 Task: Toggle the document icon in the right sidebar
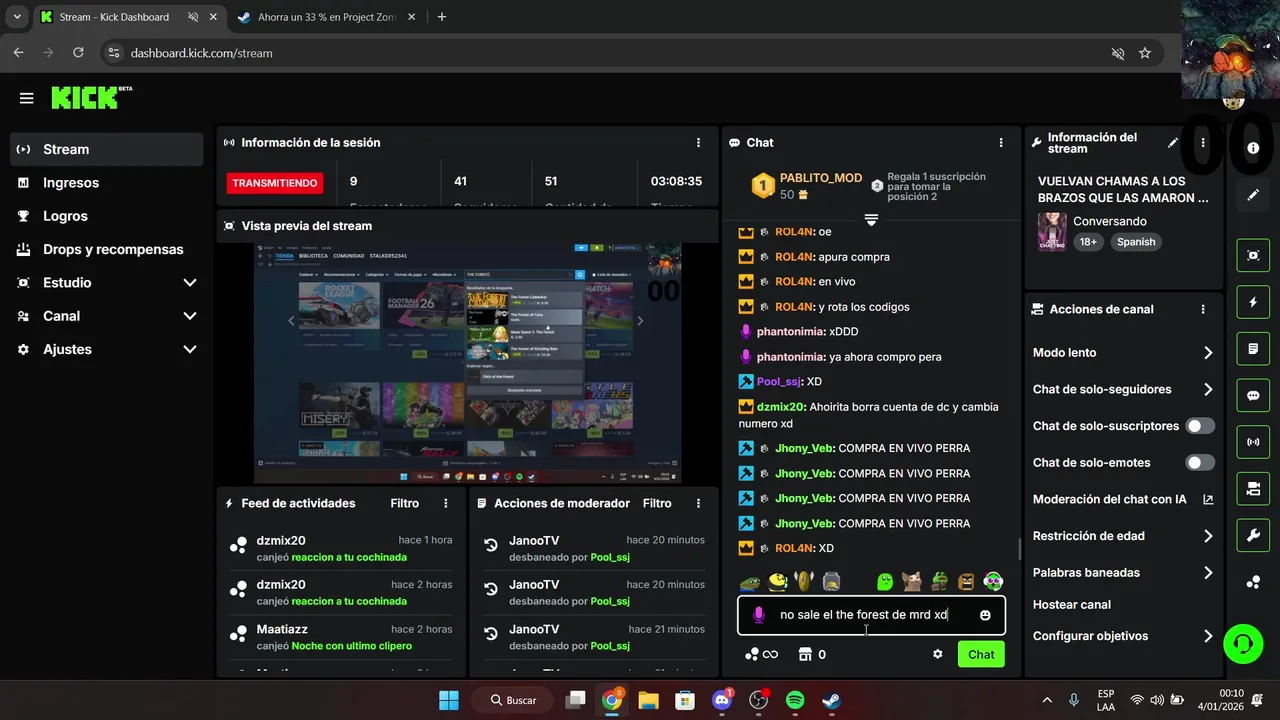pos(1253,349)
